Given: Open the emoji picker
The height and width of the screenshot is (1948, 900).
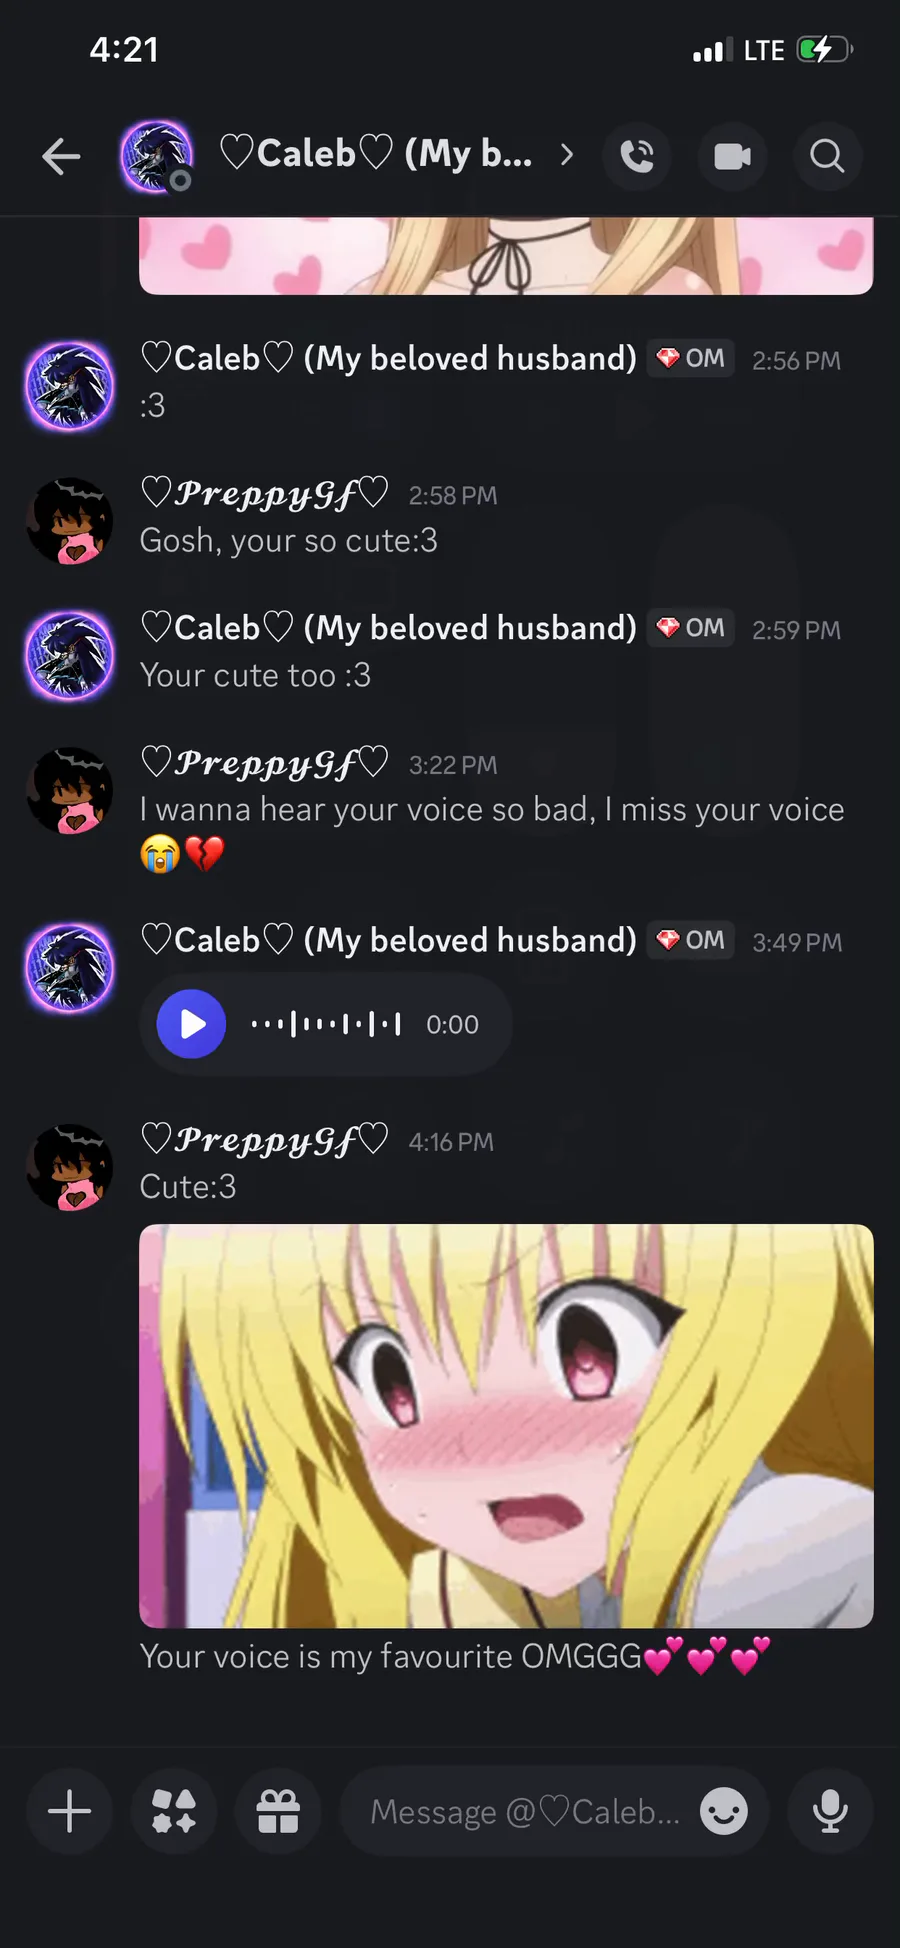Looking at the screenshot, I should point(724,1811).
